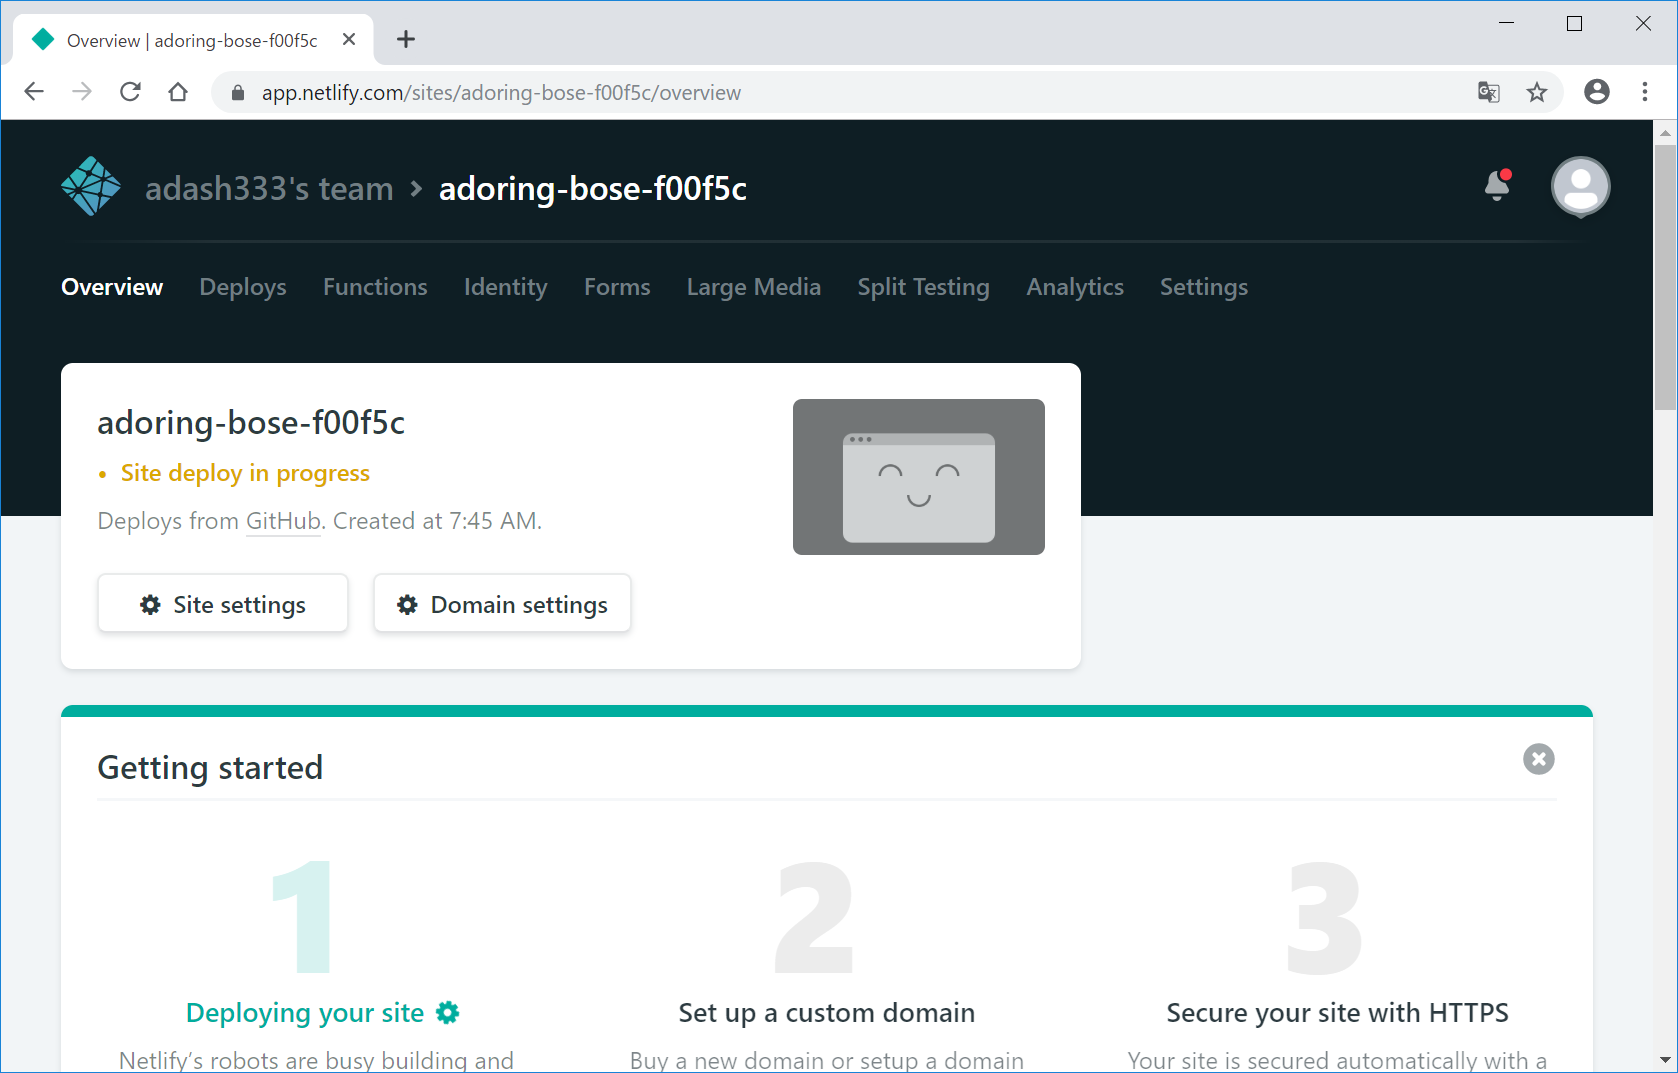Select the Split Testing tab

point(923,287)
